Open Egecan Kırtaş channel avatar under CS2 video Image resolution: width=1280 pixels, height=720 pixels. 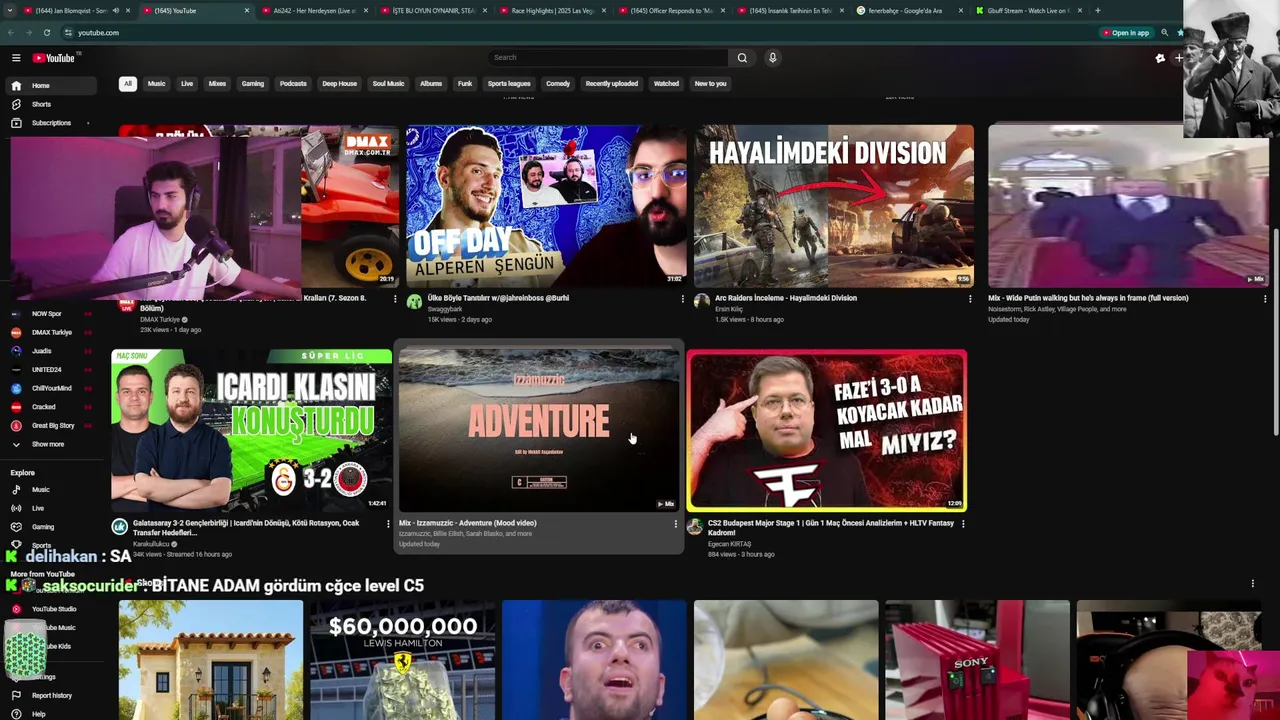pyautogui.click(x=695, y=527)
